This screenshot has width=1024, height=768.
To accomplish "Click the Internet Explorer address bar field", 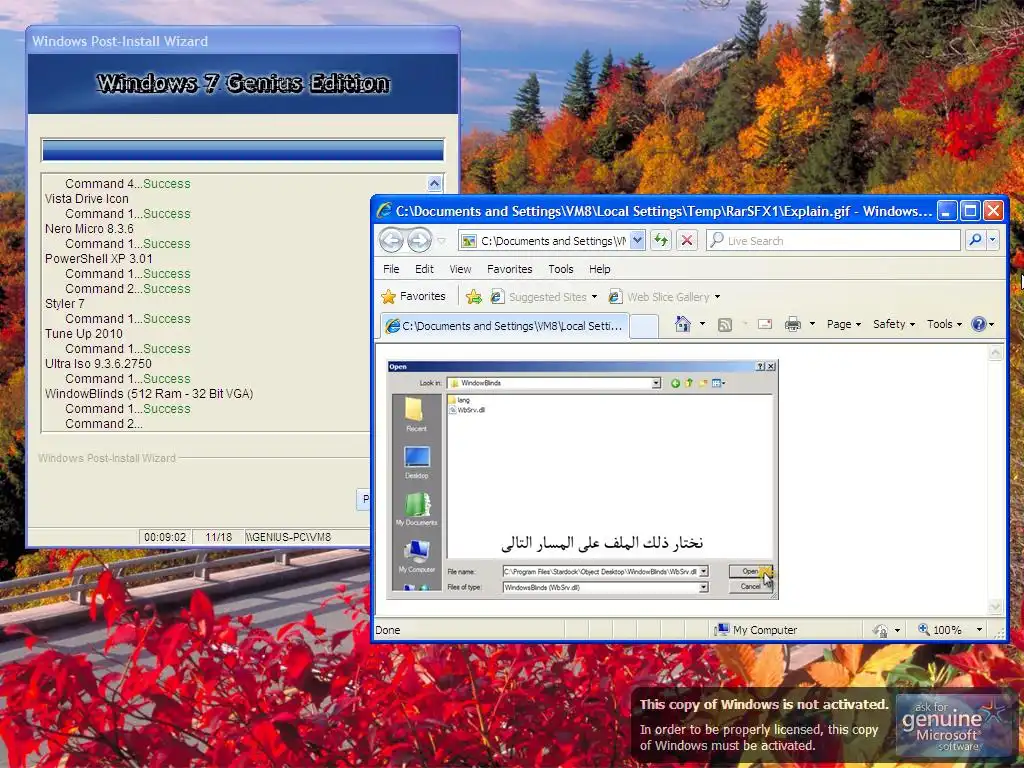I will 552,240.
